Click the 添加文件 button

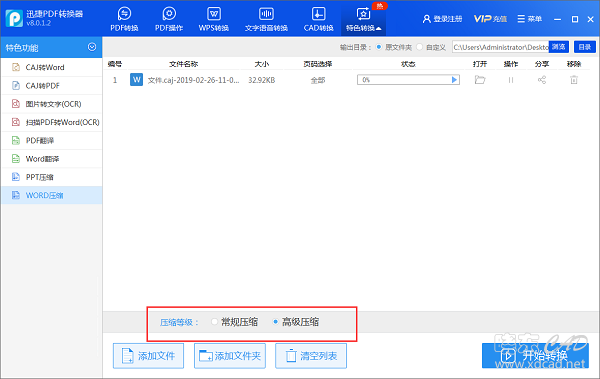coord(148,356)
